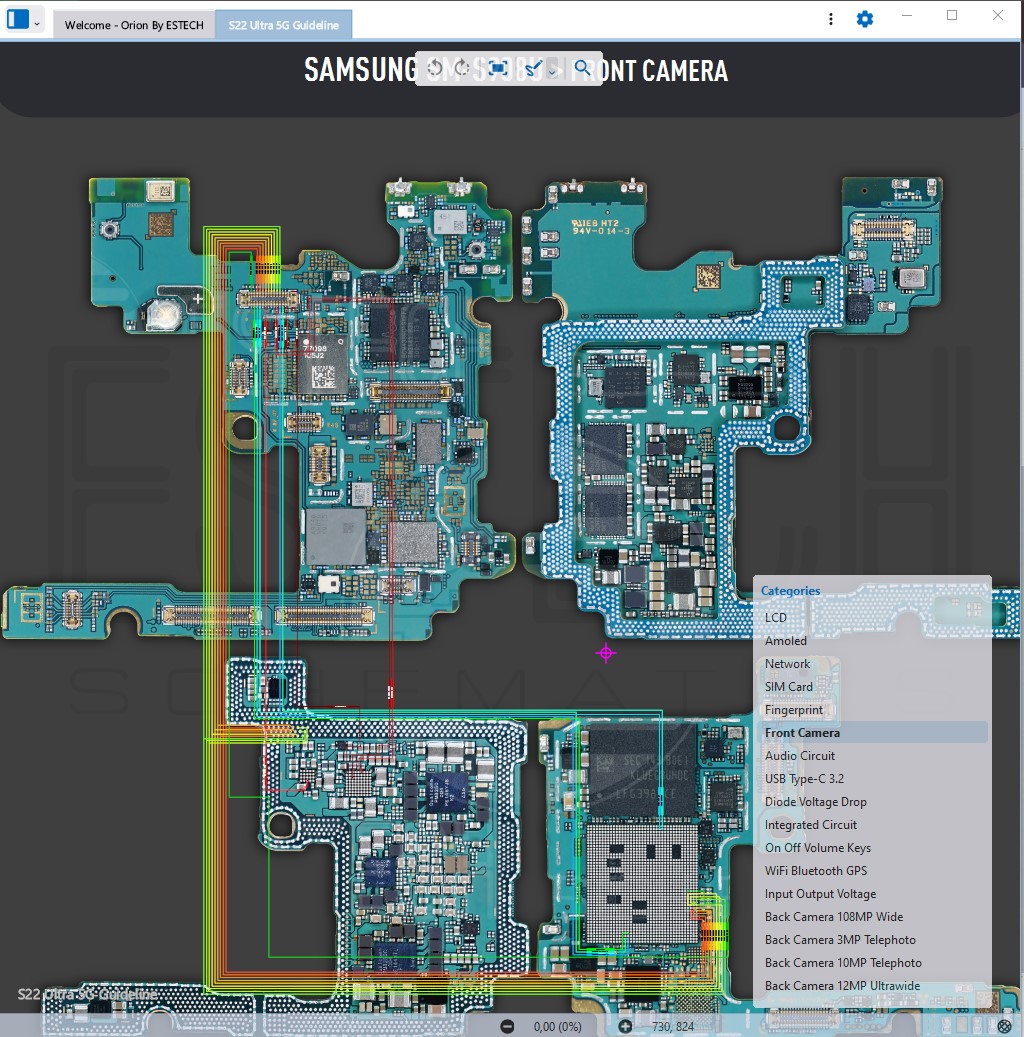Viewport: 1024px width, 1037px height.
Task: Select Back Camera 108MP Wide category
Action: 833,917
